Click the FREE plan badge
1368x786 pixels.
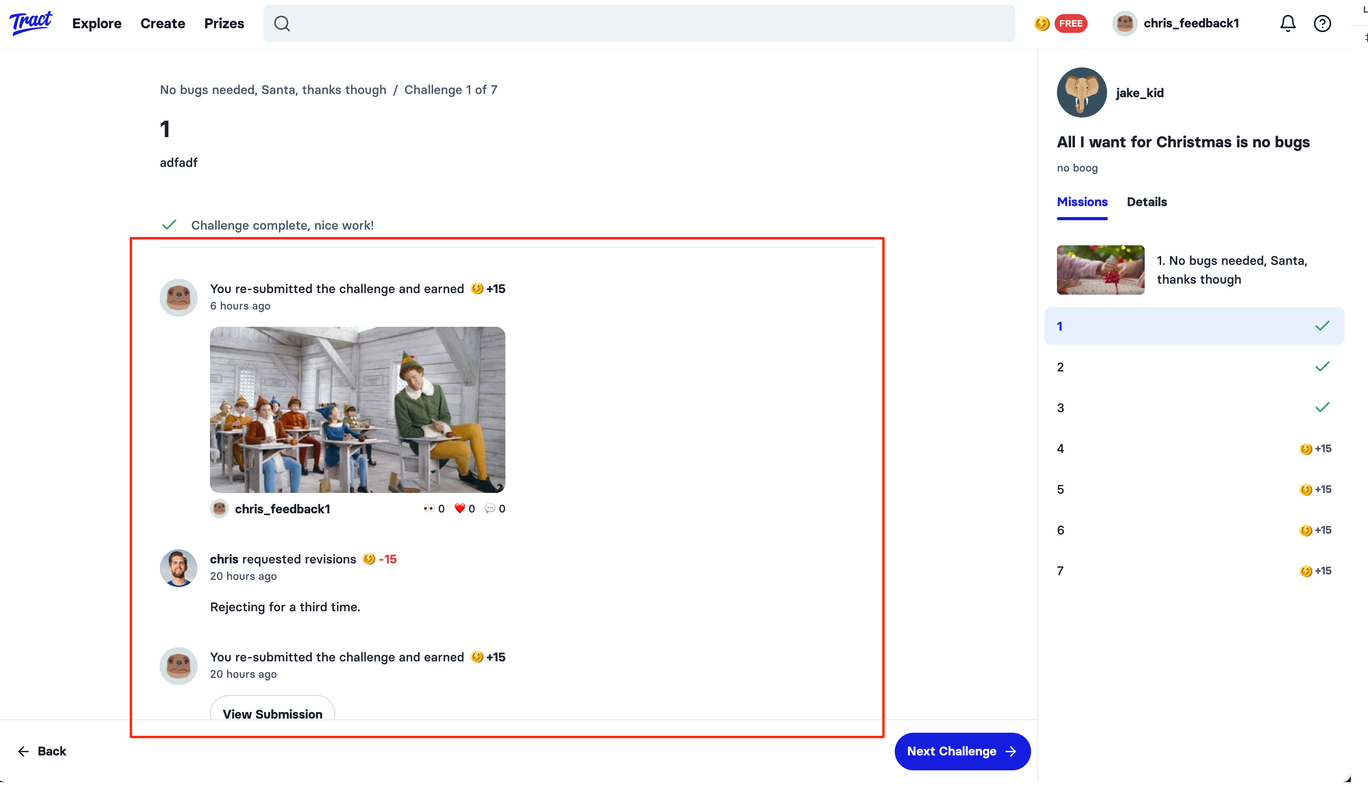(1071, 24)
